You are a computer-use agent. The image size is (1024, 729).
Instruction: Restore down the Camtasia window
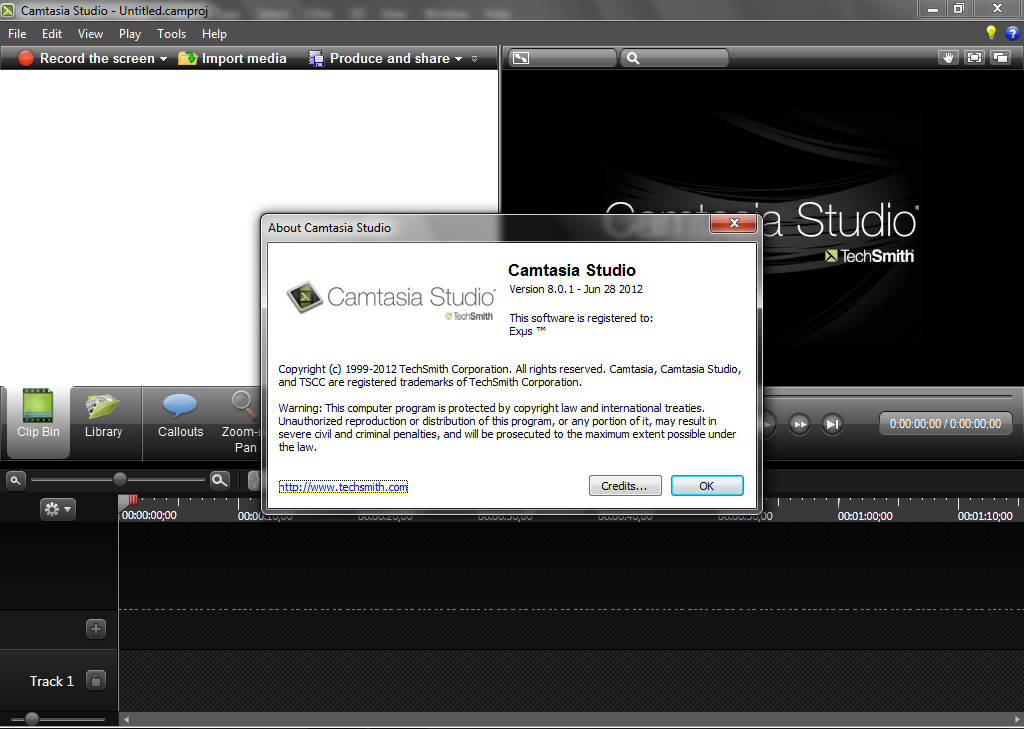click(959, 8)
